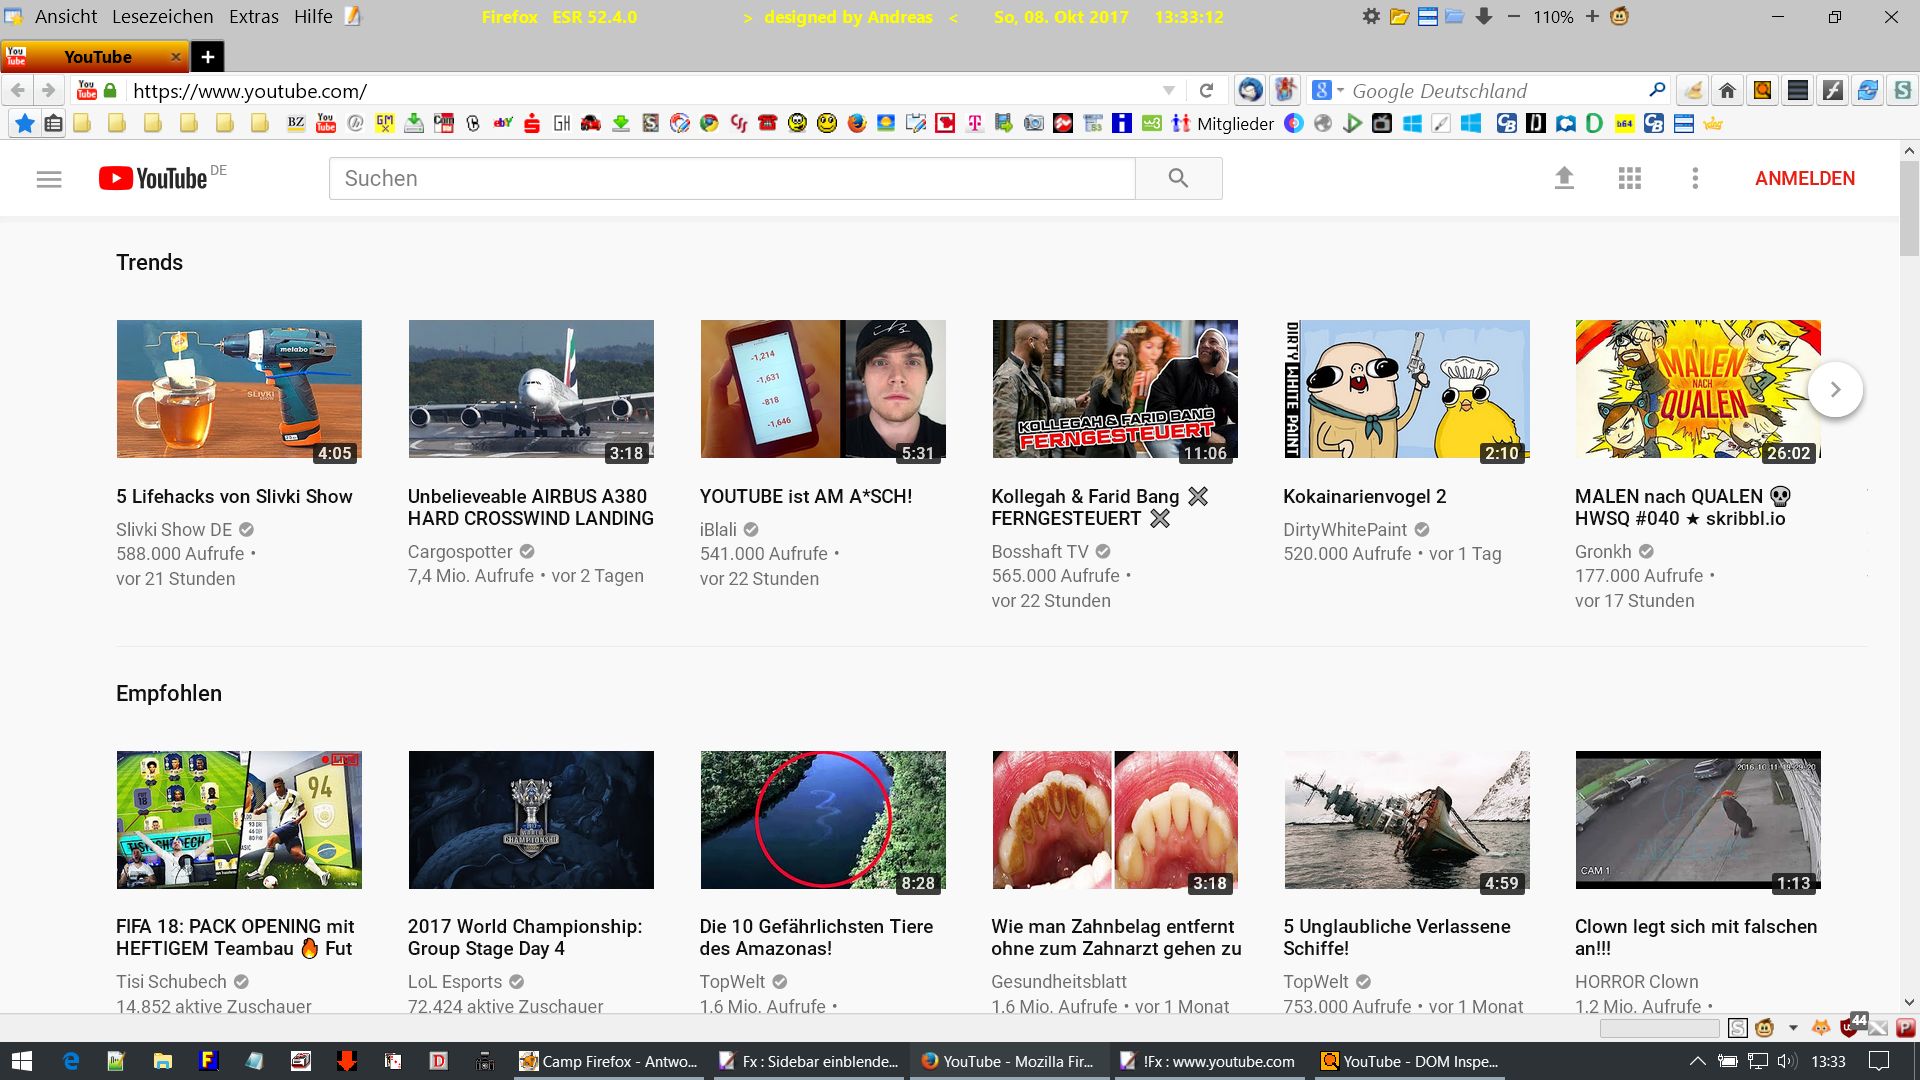The width and height of the screenshot is (1920, 1080).
Task: Click the Thunderbird mail toolbar icon
Action: pos(1250,90)
